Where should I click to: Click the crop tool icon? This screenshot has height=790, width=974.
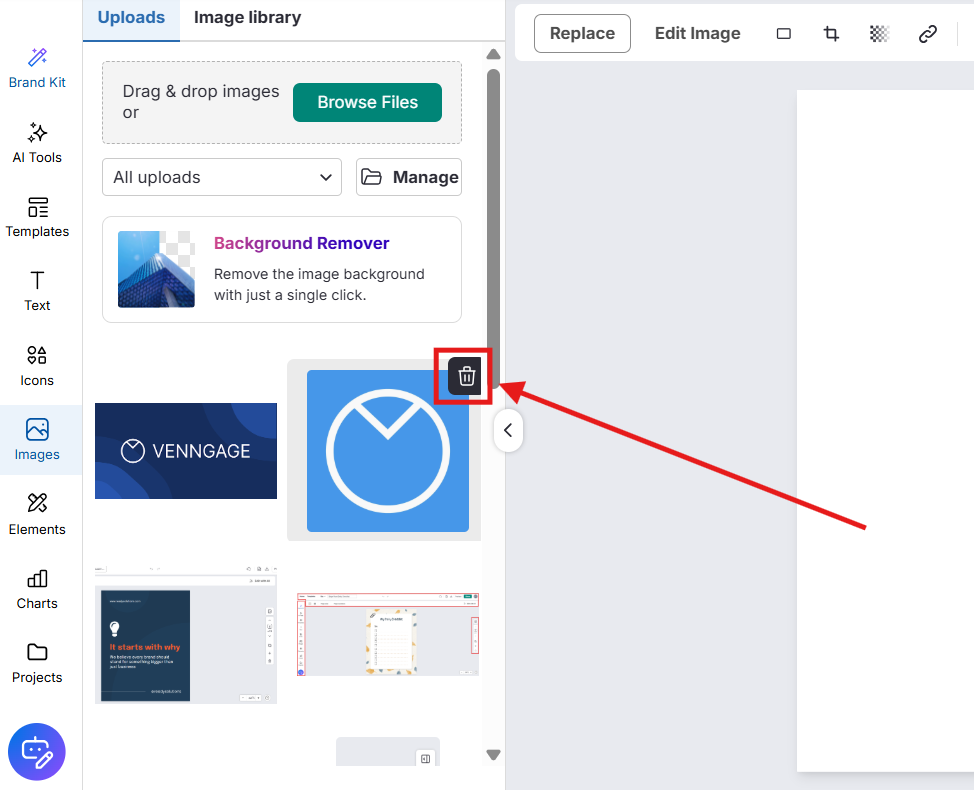coord(831,34)
